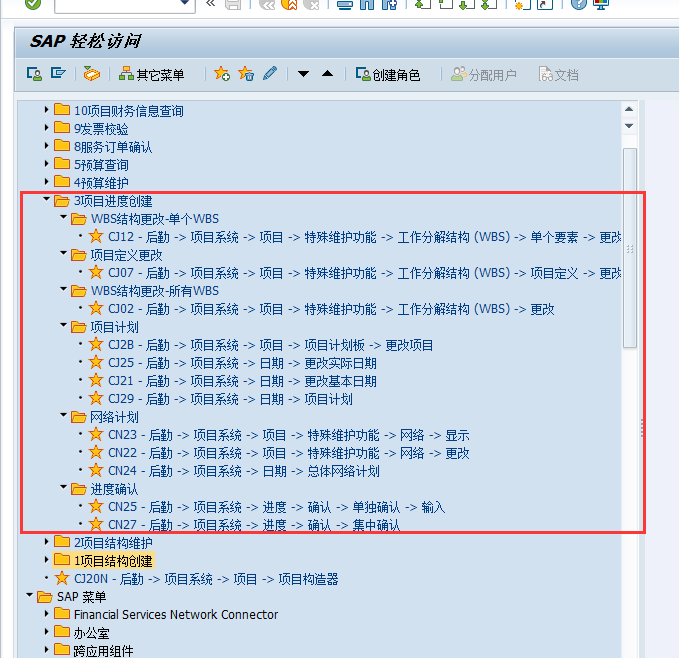
Task: Click the Find binoculars icon
Action: [367, 4]
